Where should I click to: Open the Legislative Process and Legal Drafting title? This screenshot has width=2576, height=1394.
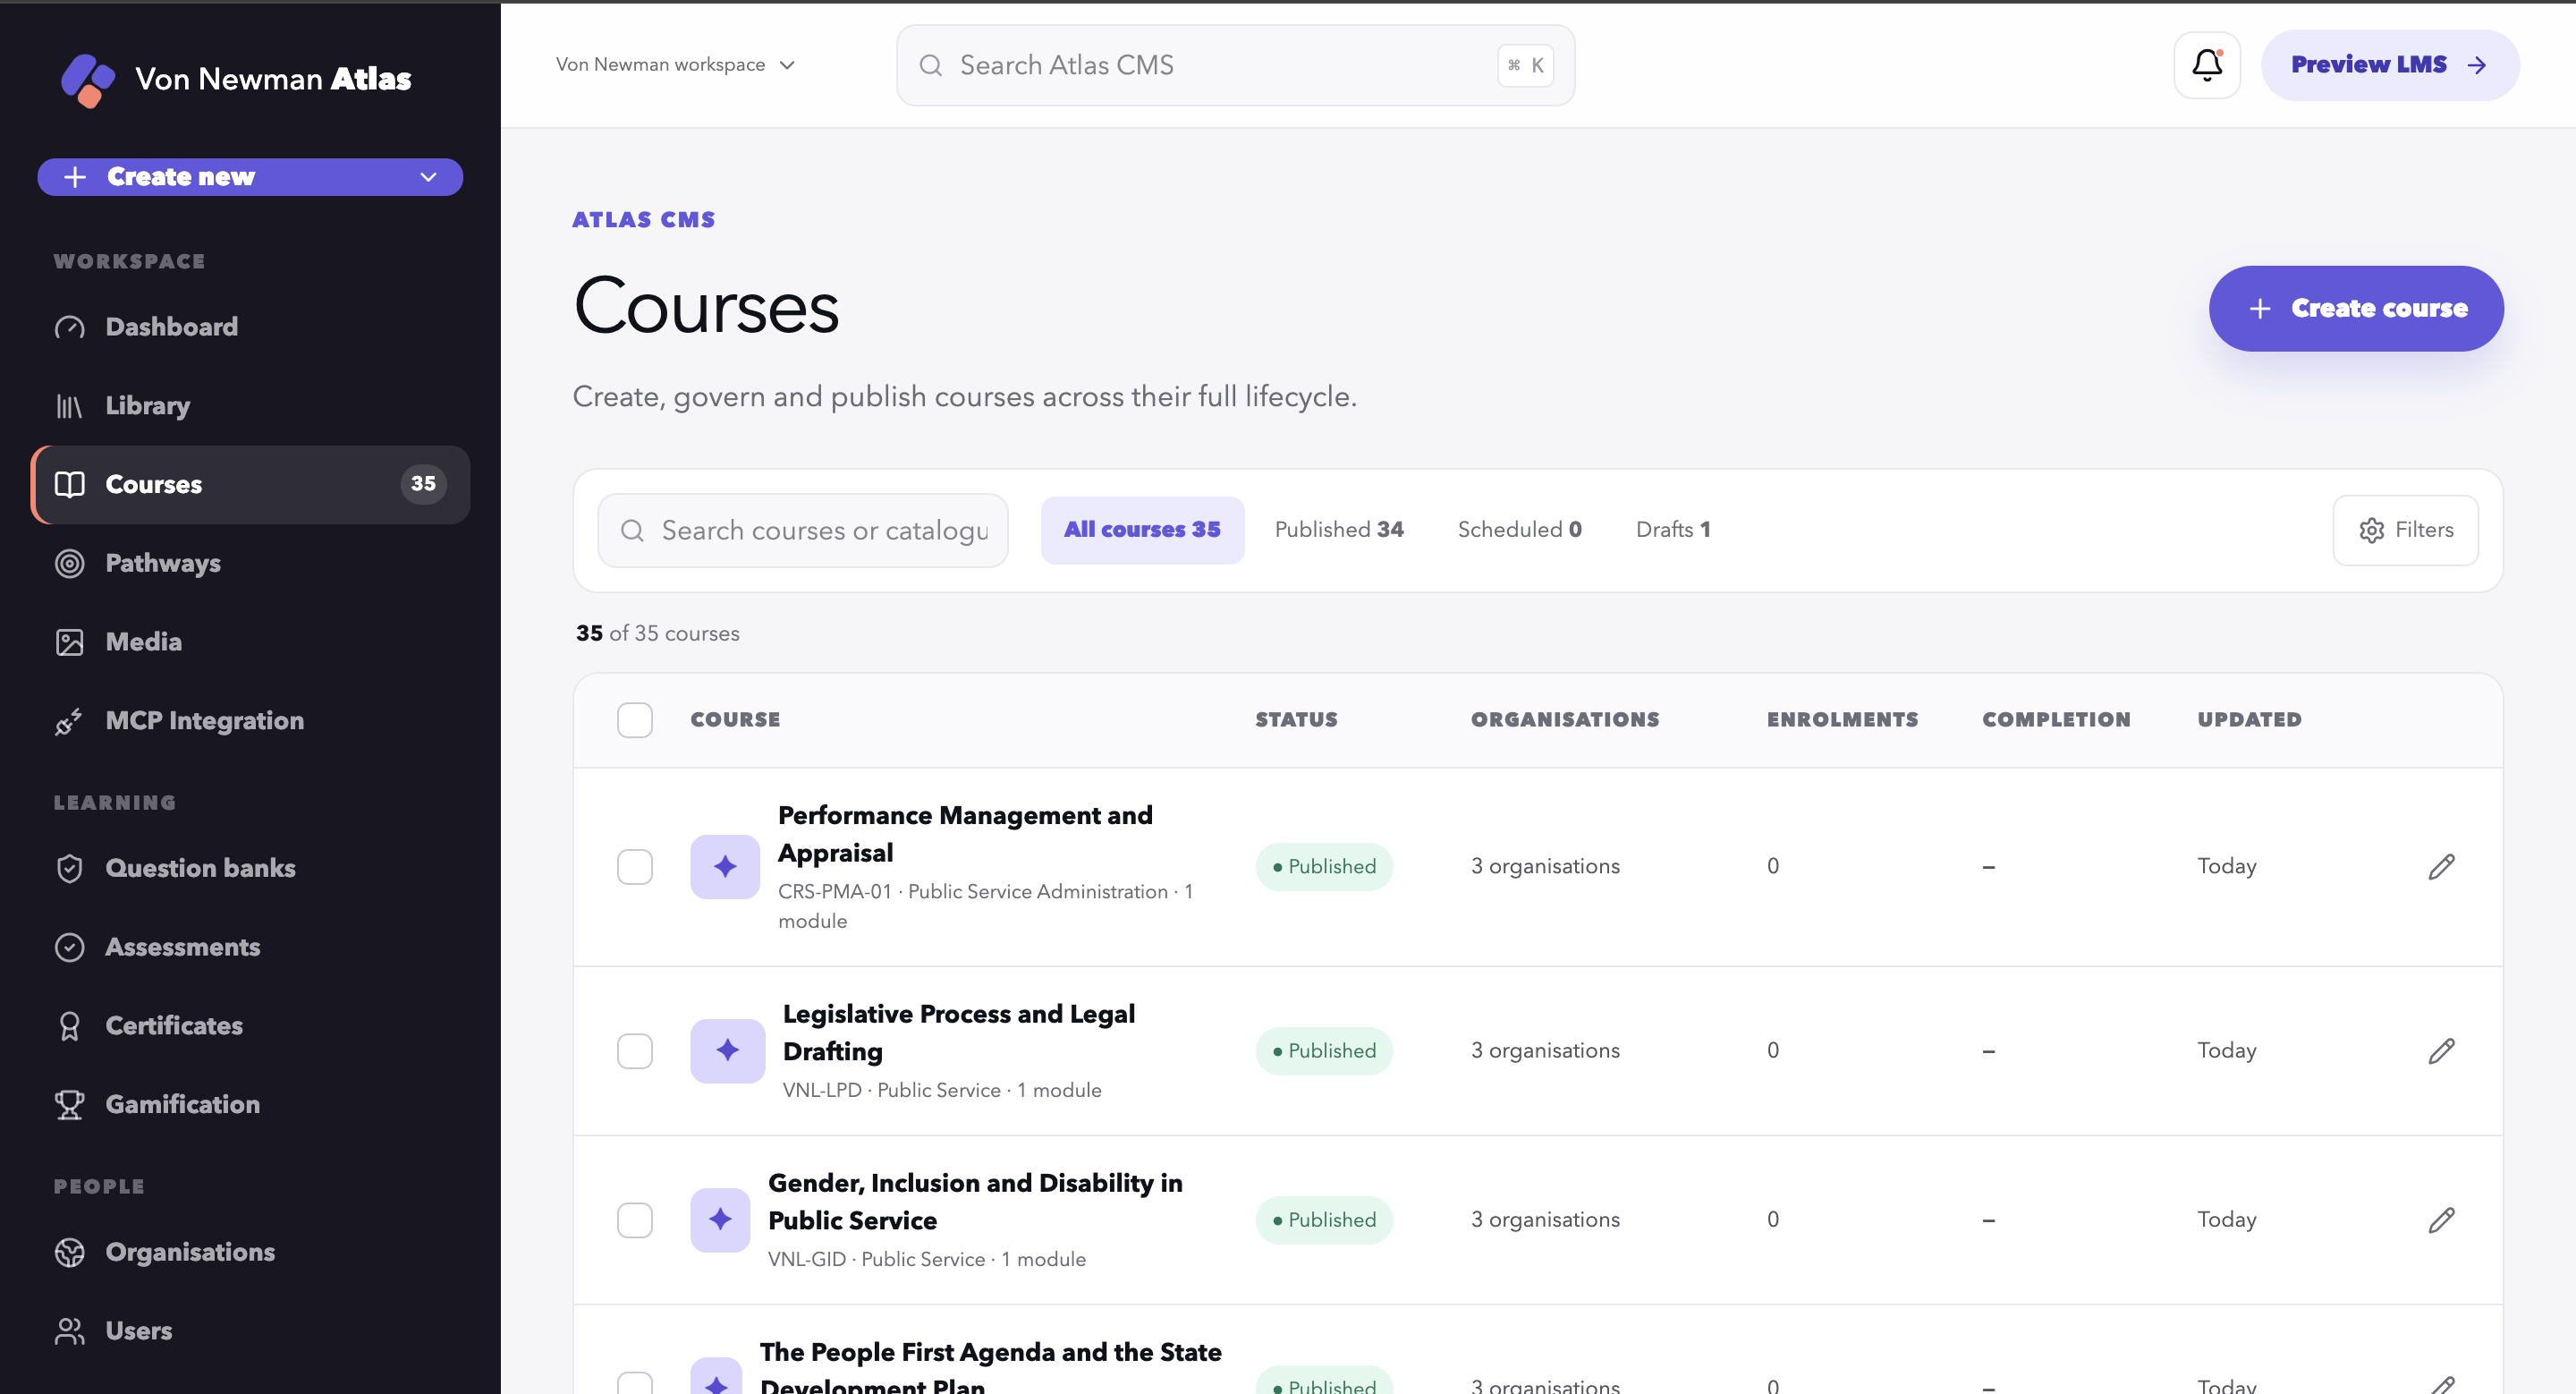tap(959, 1033)
